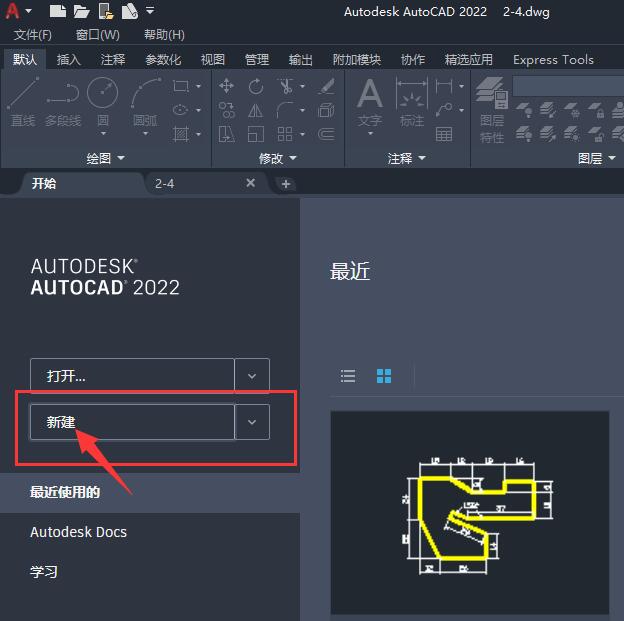
Task: Expand the Modify (修改) panel
Action: (277, 158)
